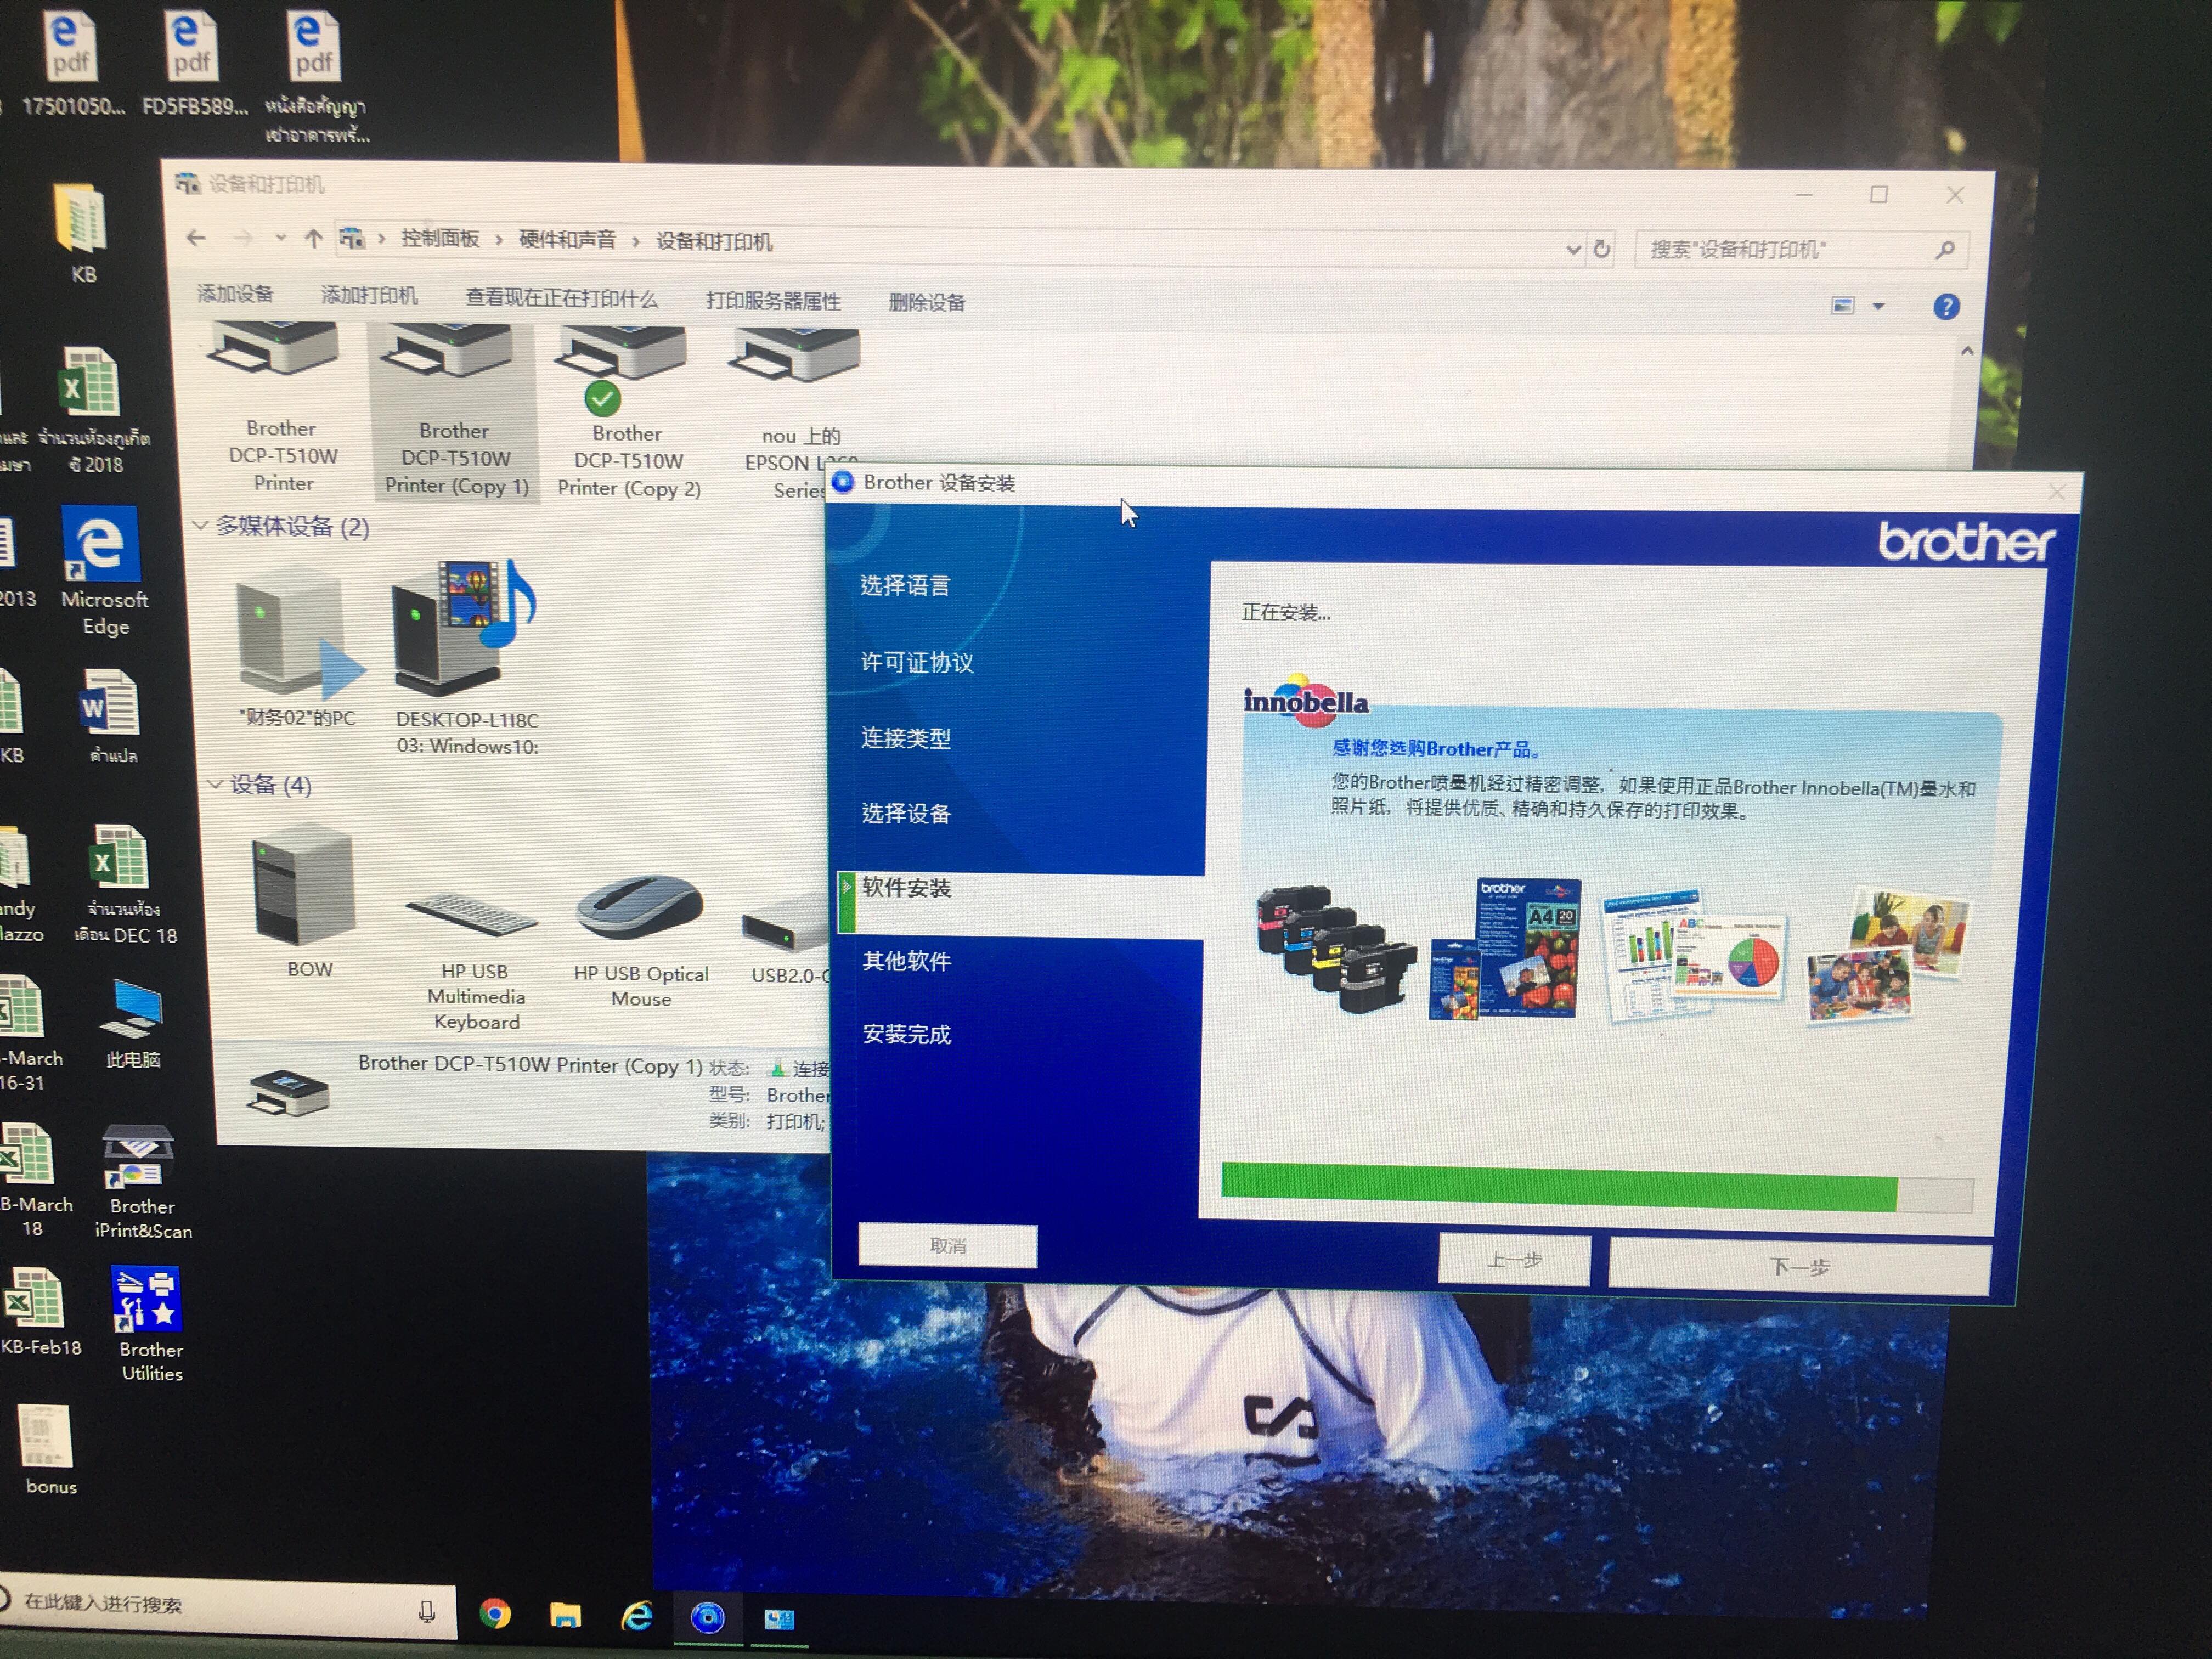Click 删除设备 command
This screenshot has height=1659, width=2212.
(x=927, y=302)
